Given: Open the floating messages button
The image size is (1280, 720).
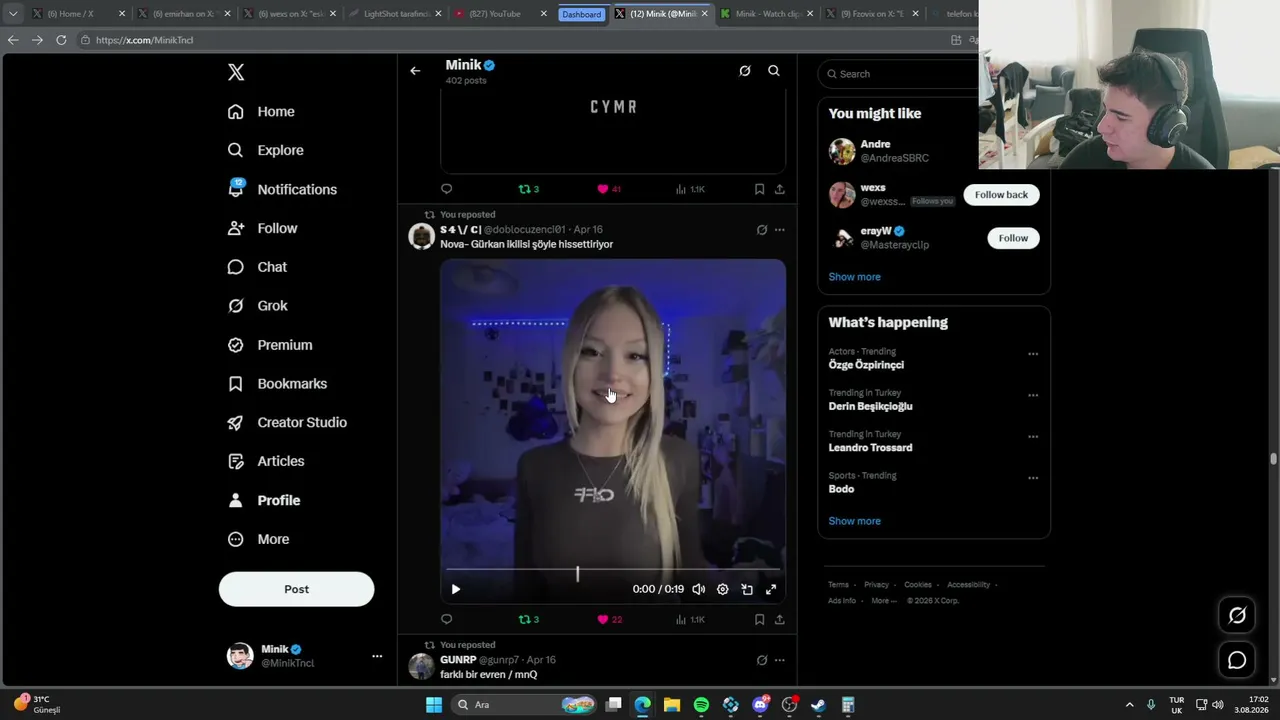Looking at the screenshot, I should (1237, 660).
